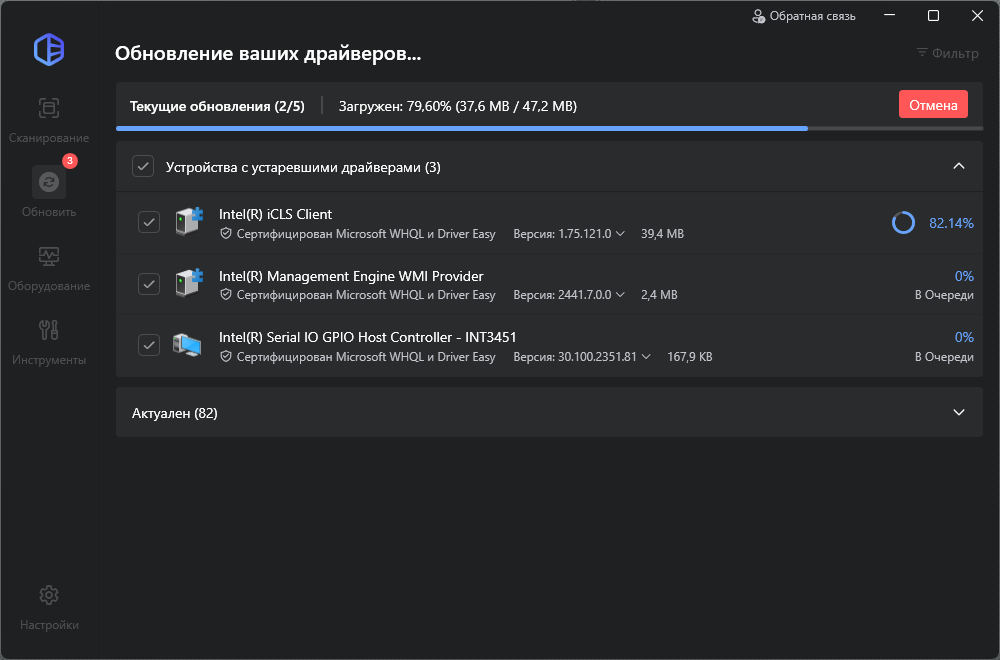Click the Текущие обновления (2/5) label

click(217, 106)
